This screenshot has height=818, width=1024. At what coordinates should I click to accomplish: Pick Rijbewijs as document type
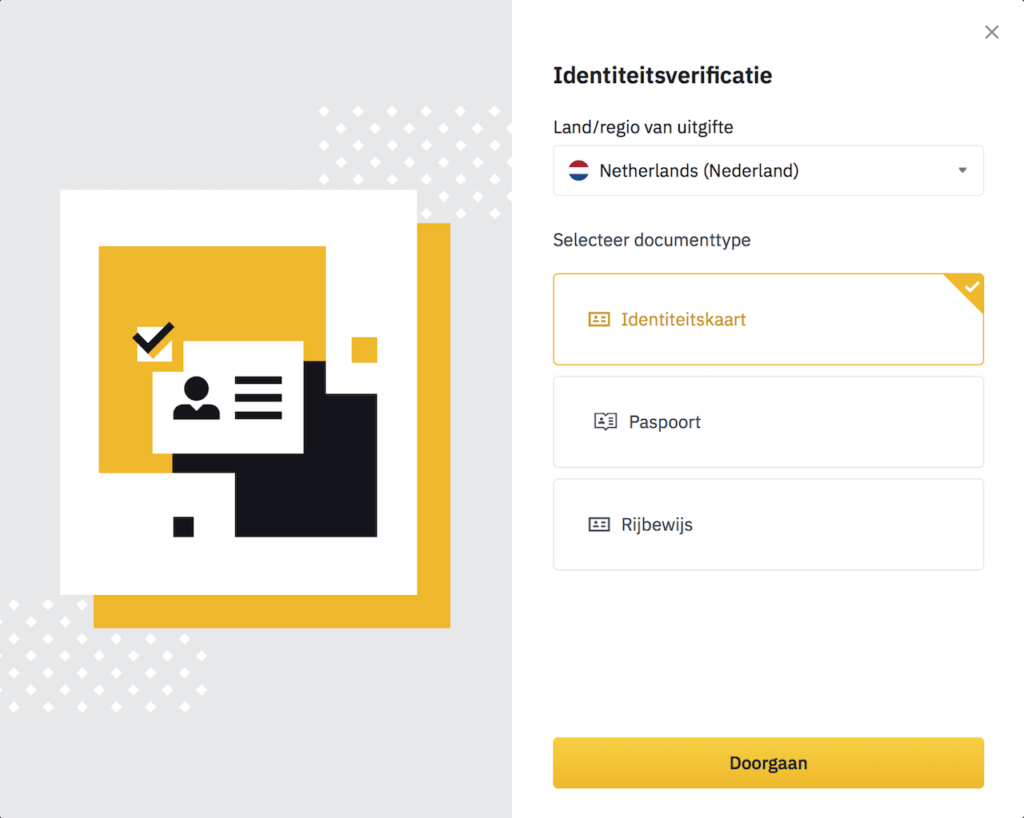pyautogui.click(x=768, y=524)
